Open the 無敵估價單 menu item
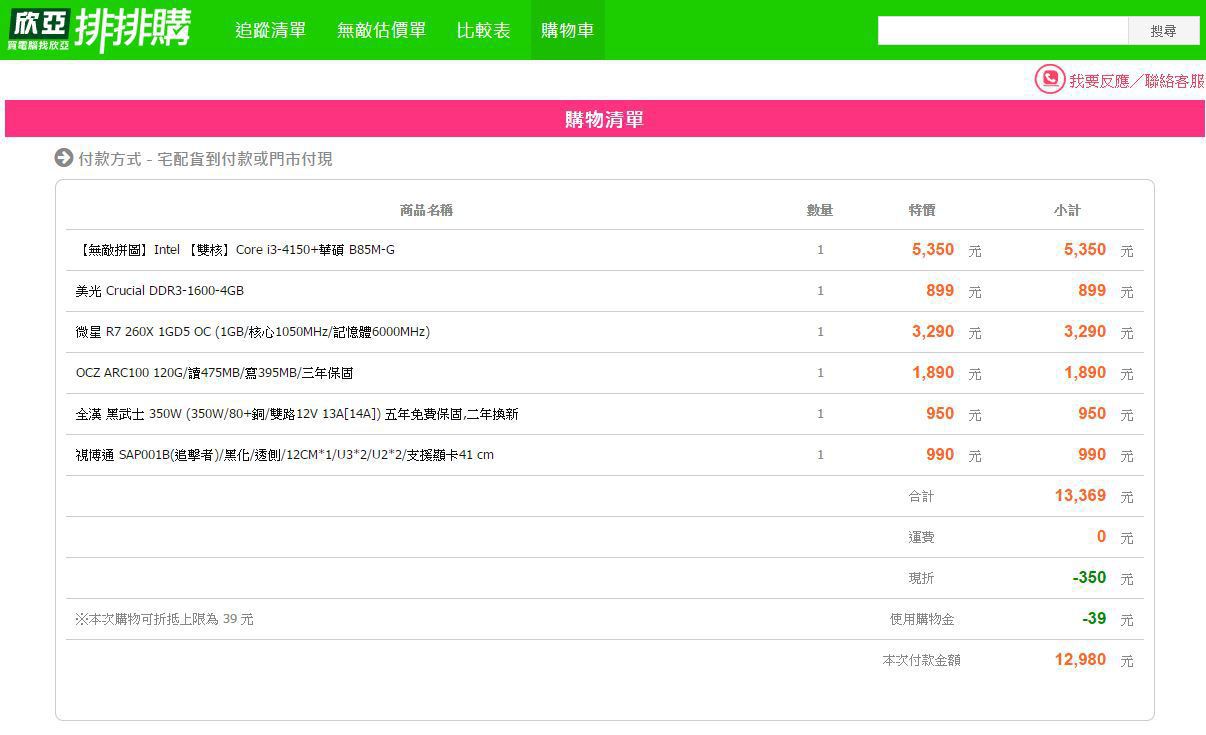Screen dimensions: 1206x735 point(382,30)
